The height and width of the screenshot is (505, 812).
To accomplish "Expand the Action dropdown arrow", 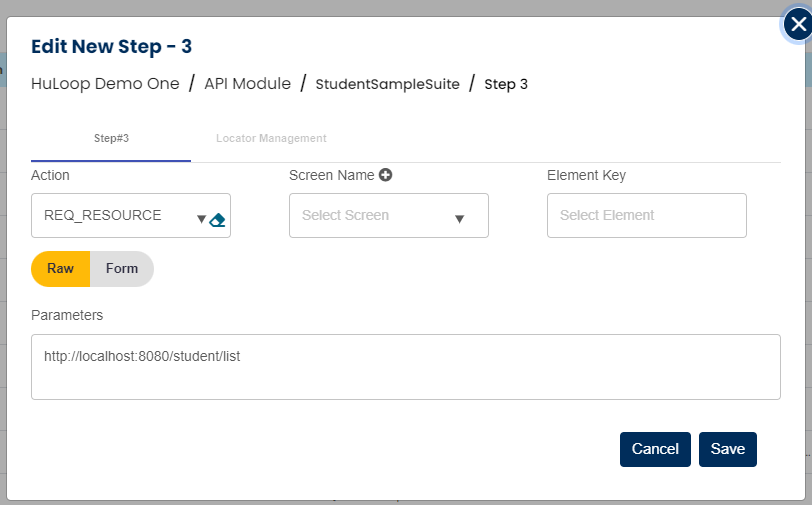I will (x=201, y=220).
